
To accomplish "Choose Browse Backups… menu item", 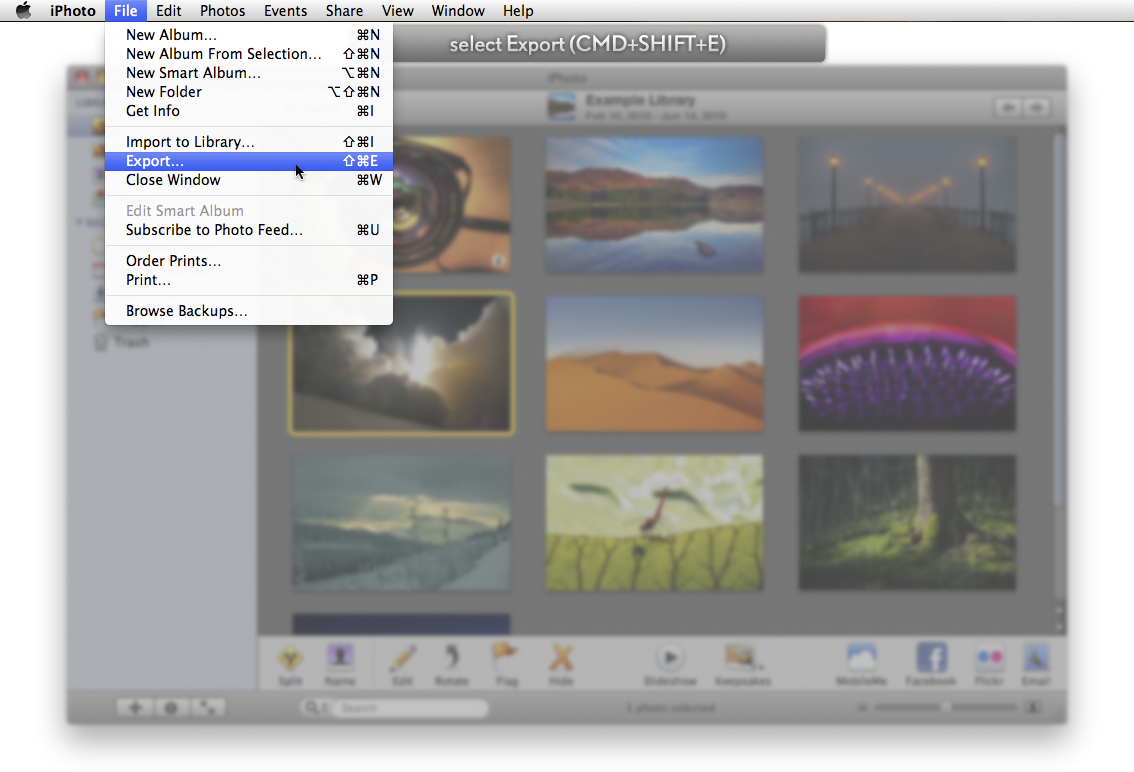I will click(249, 311).
